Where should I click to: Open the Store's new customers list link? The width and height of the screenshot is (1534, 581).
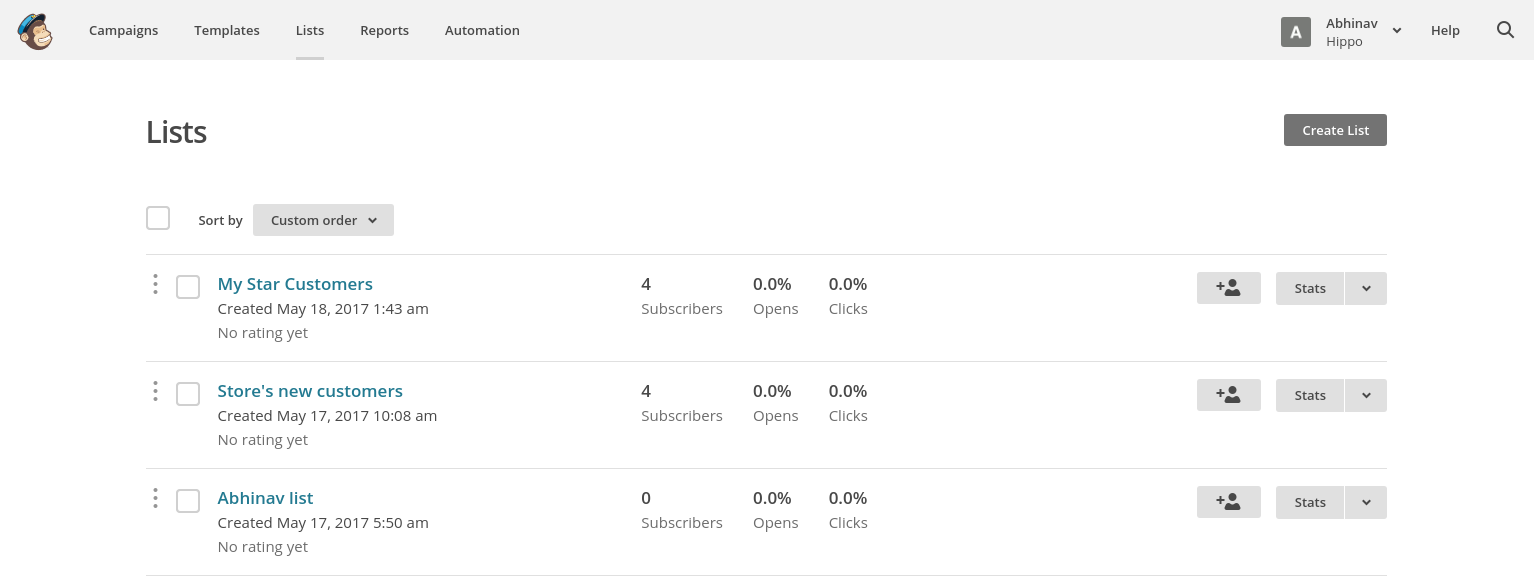pos(310,391)
